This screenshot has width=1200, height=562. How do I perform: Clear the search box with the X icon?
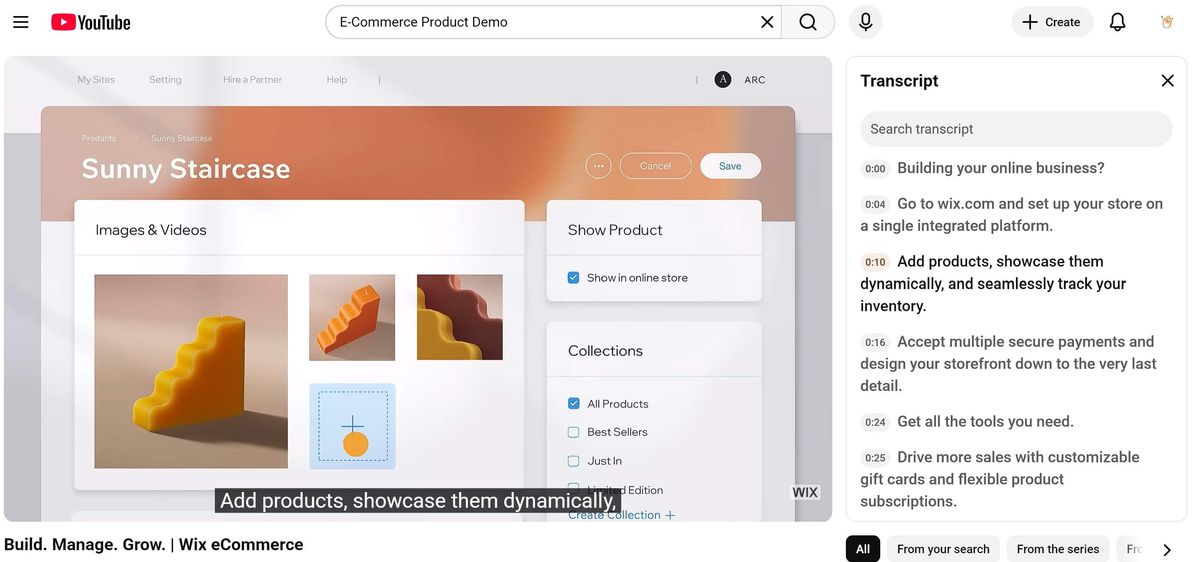767,22
